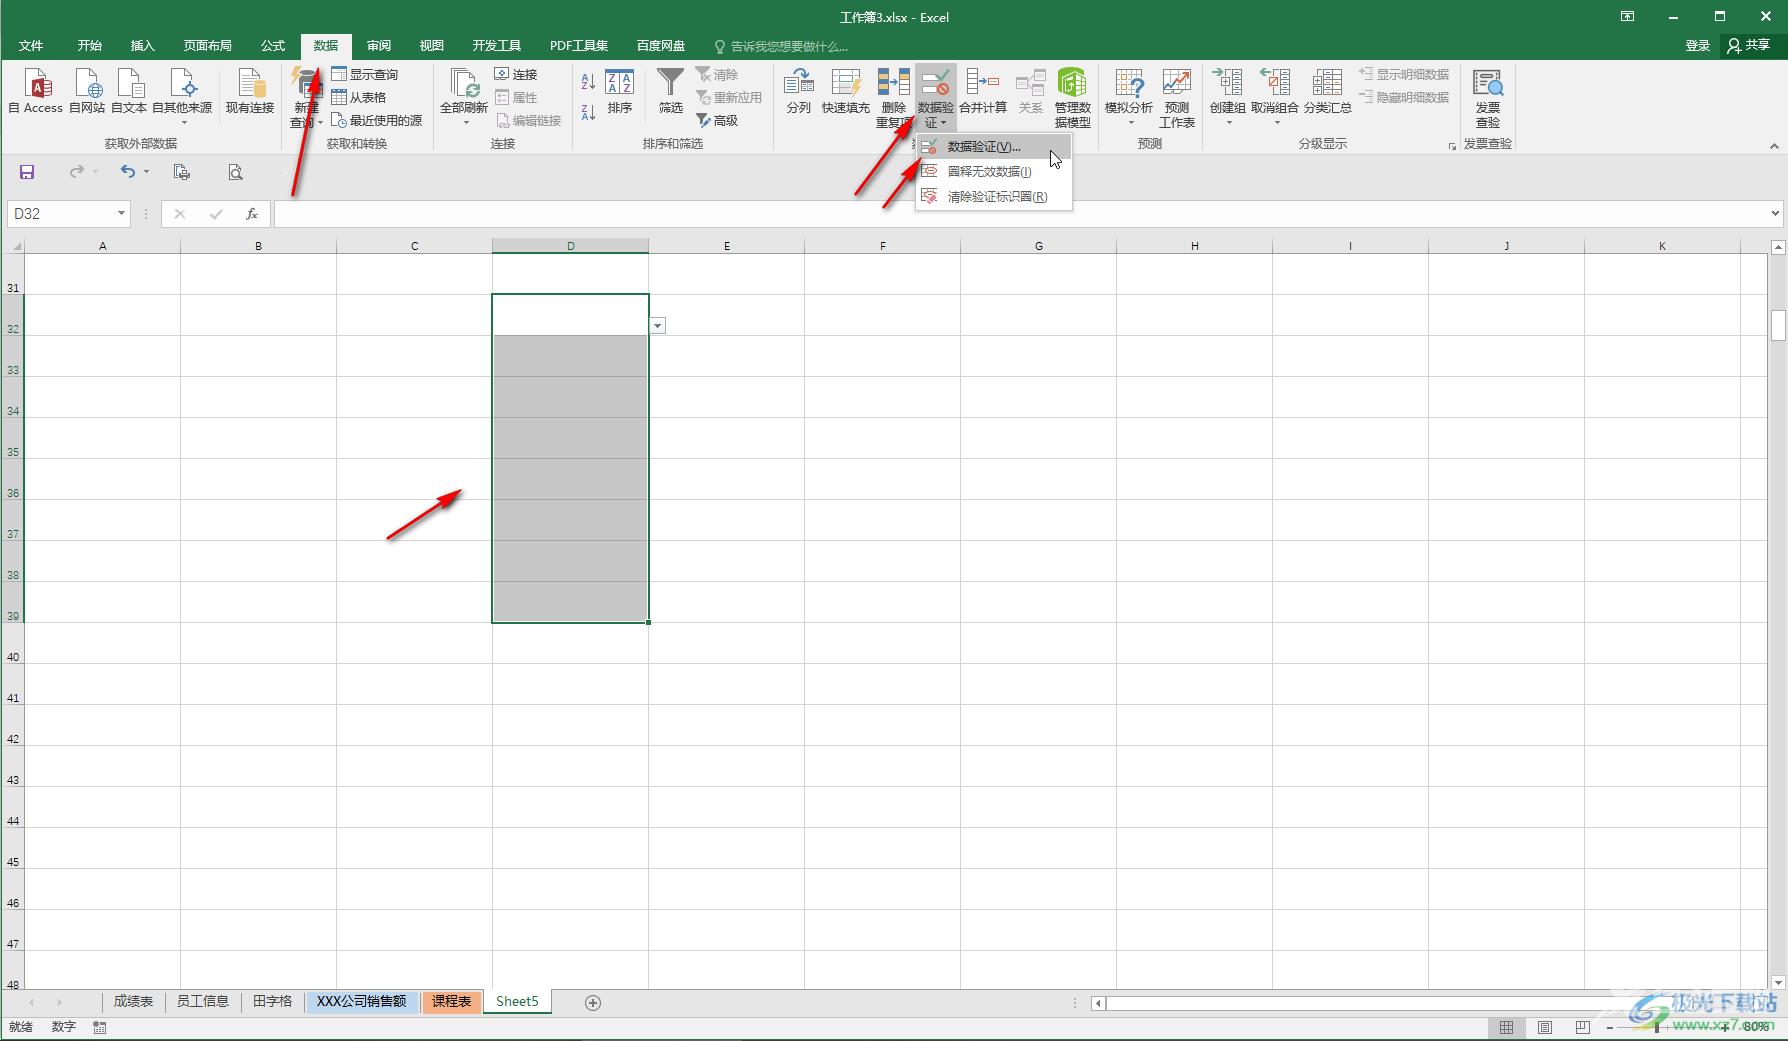Screen dimensions: 1788x1041
Task: Open the Outline (分级显示) dialog launcher
Action: [1452, 146]
